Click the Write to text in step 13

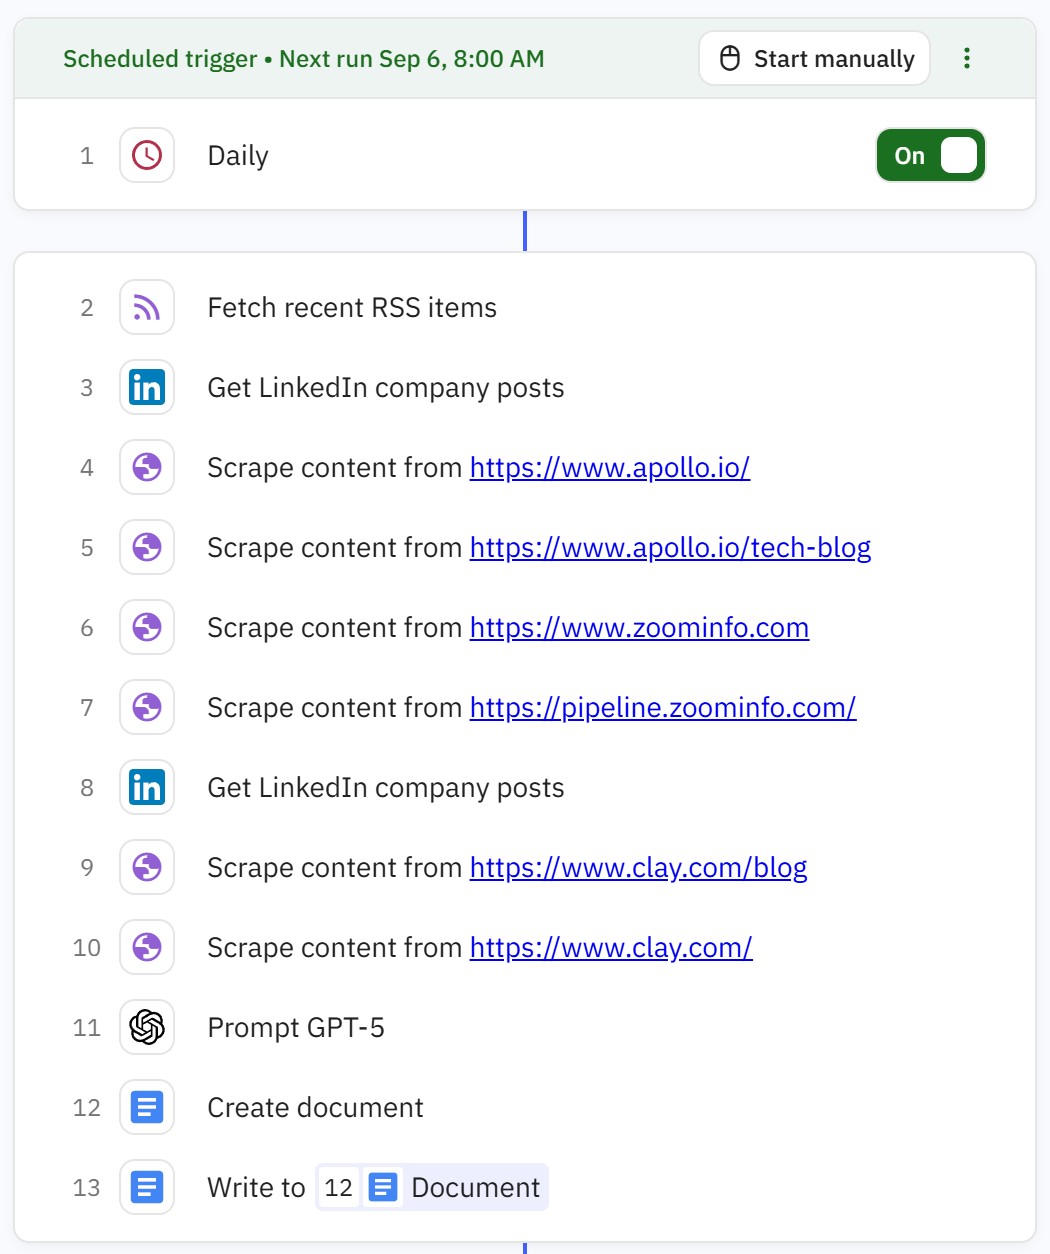click(256, 1187)
